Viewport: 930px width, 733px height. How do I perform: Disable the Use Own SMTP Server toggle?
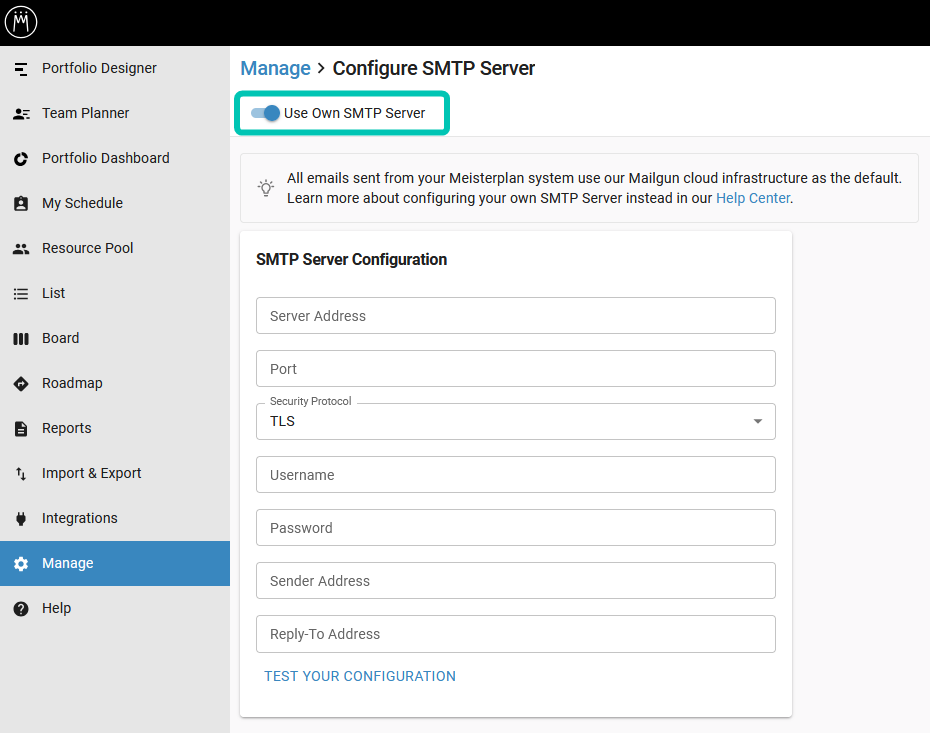click(265, 113)
